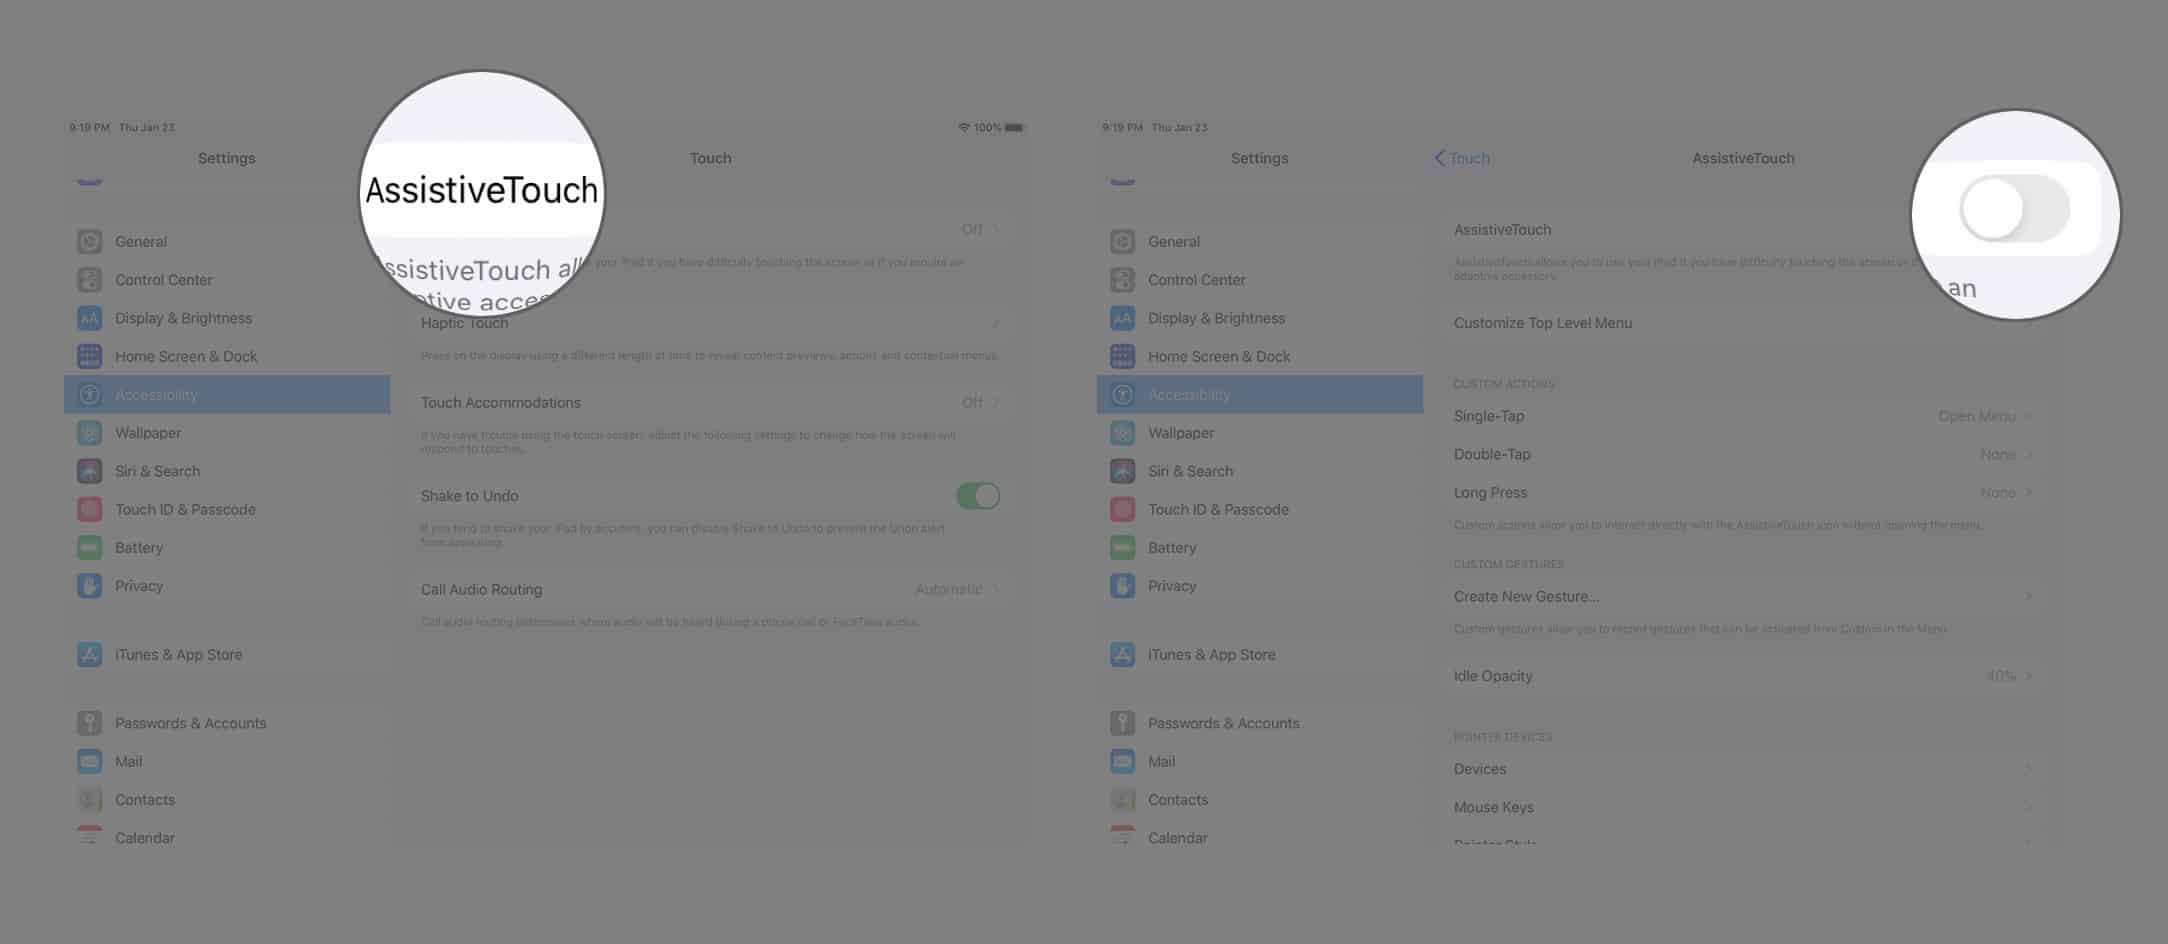Tap Home Screen & Dock icon in right screenshot

1123,356
